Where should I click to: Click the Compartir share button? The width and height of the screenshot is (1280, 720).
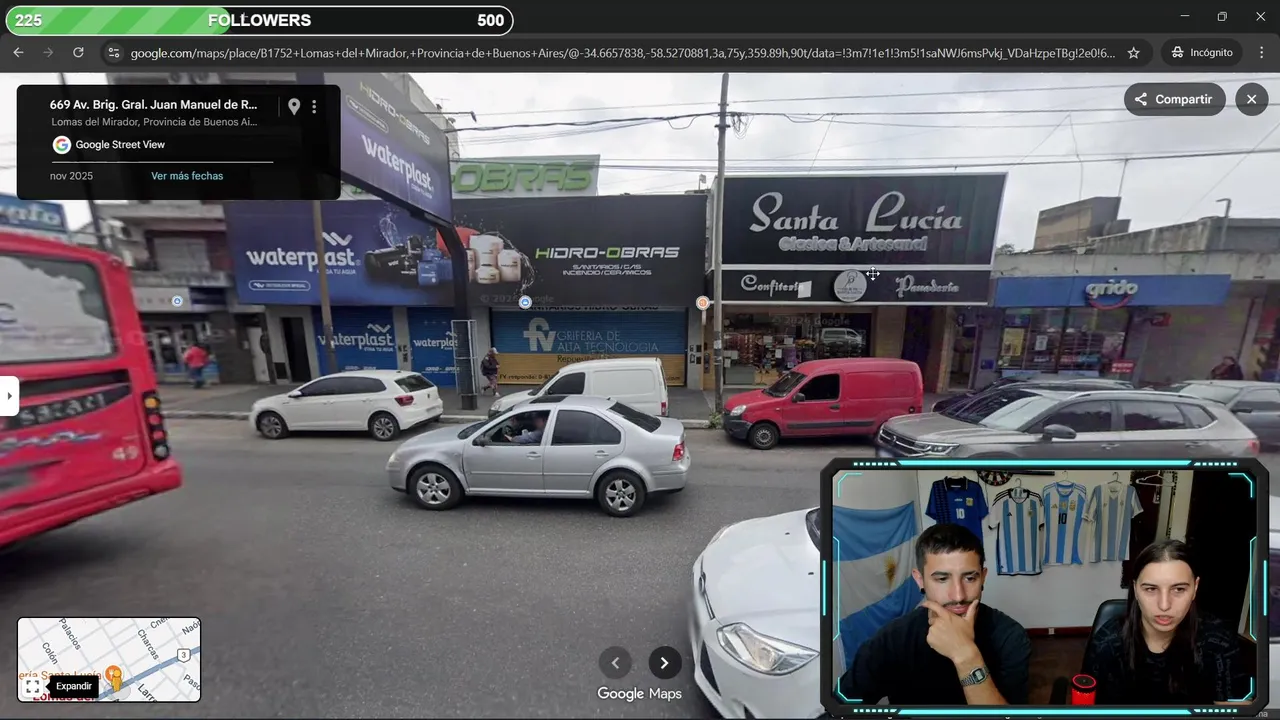click(1174, 99)
